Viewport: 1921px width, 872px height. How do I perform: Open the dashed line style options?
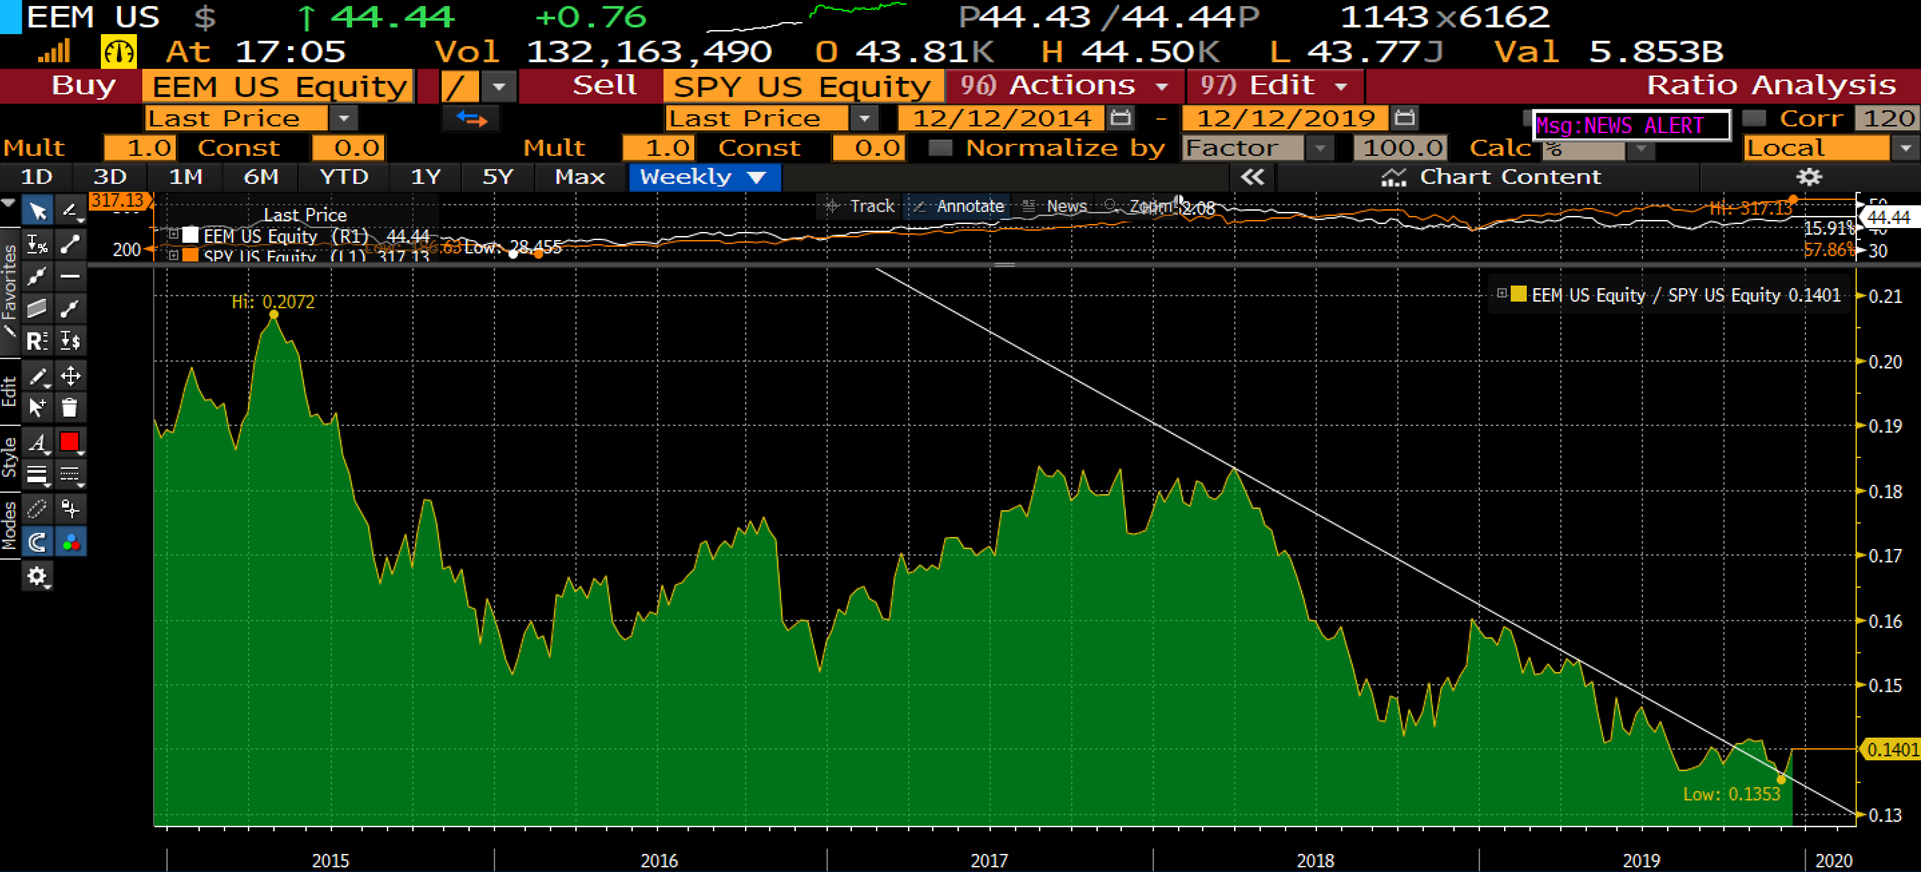point(71,474)
